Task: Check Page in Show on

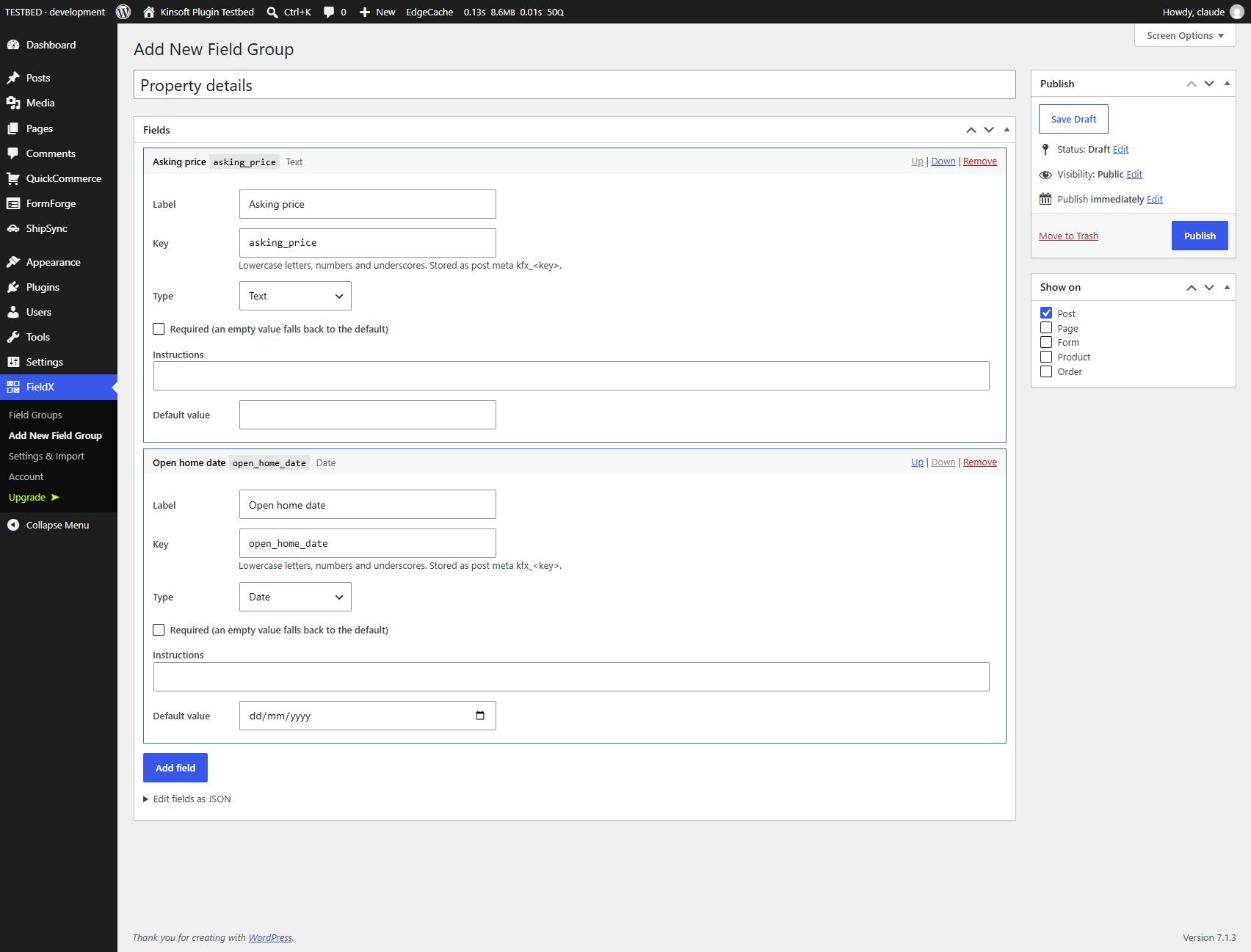Action: tap(1046, 328)
